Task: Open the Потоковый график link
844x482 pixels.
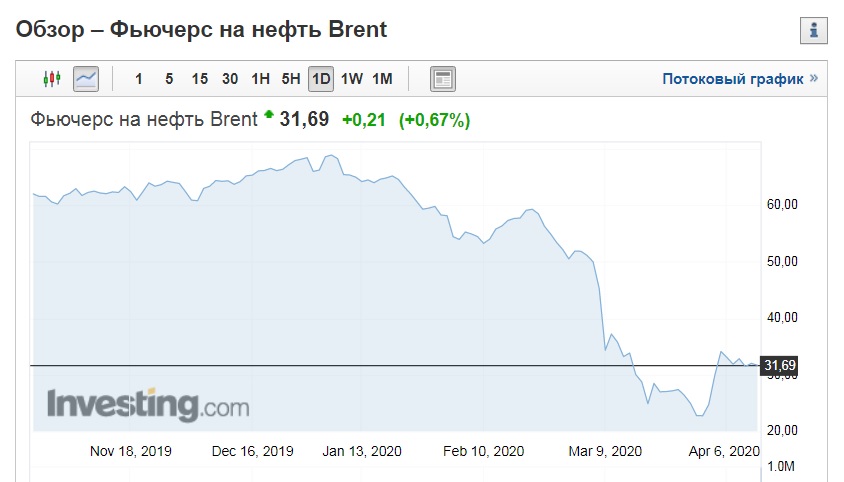Action: [x=733, y=79]
